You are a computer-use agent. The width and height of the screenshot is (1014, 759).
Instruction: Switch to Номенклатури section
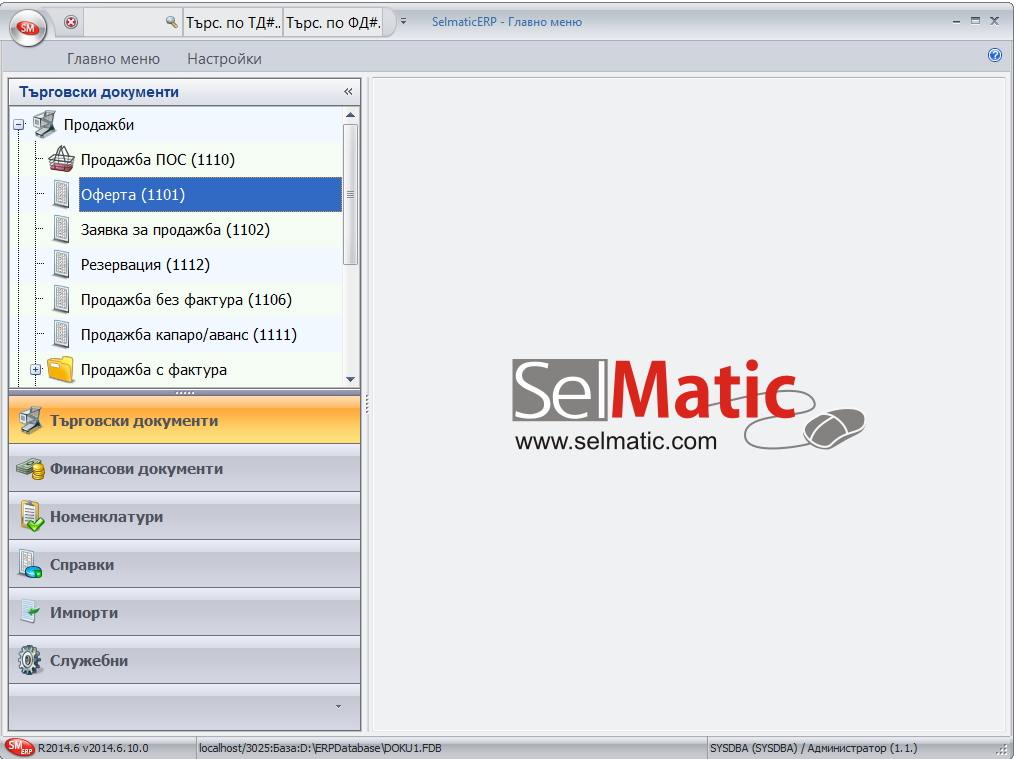pyautogui.click(x=184, y=516)
